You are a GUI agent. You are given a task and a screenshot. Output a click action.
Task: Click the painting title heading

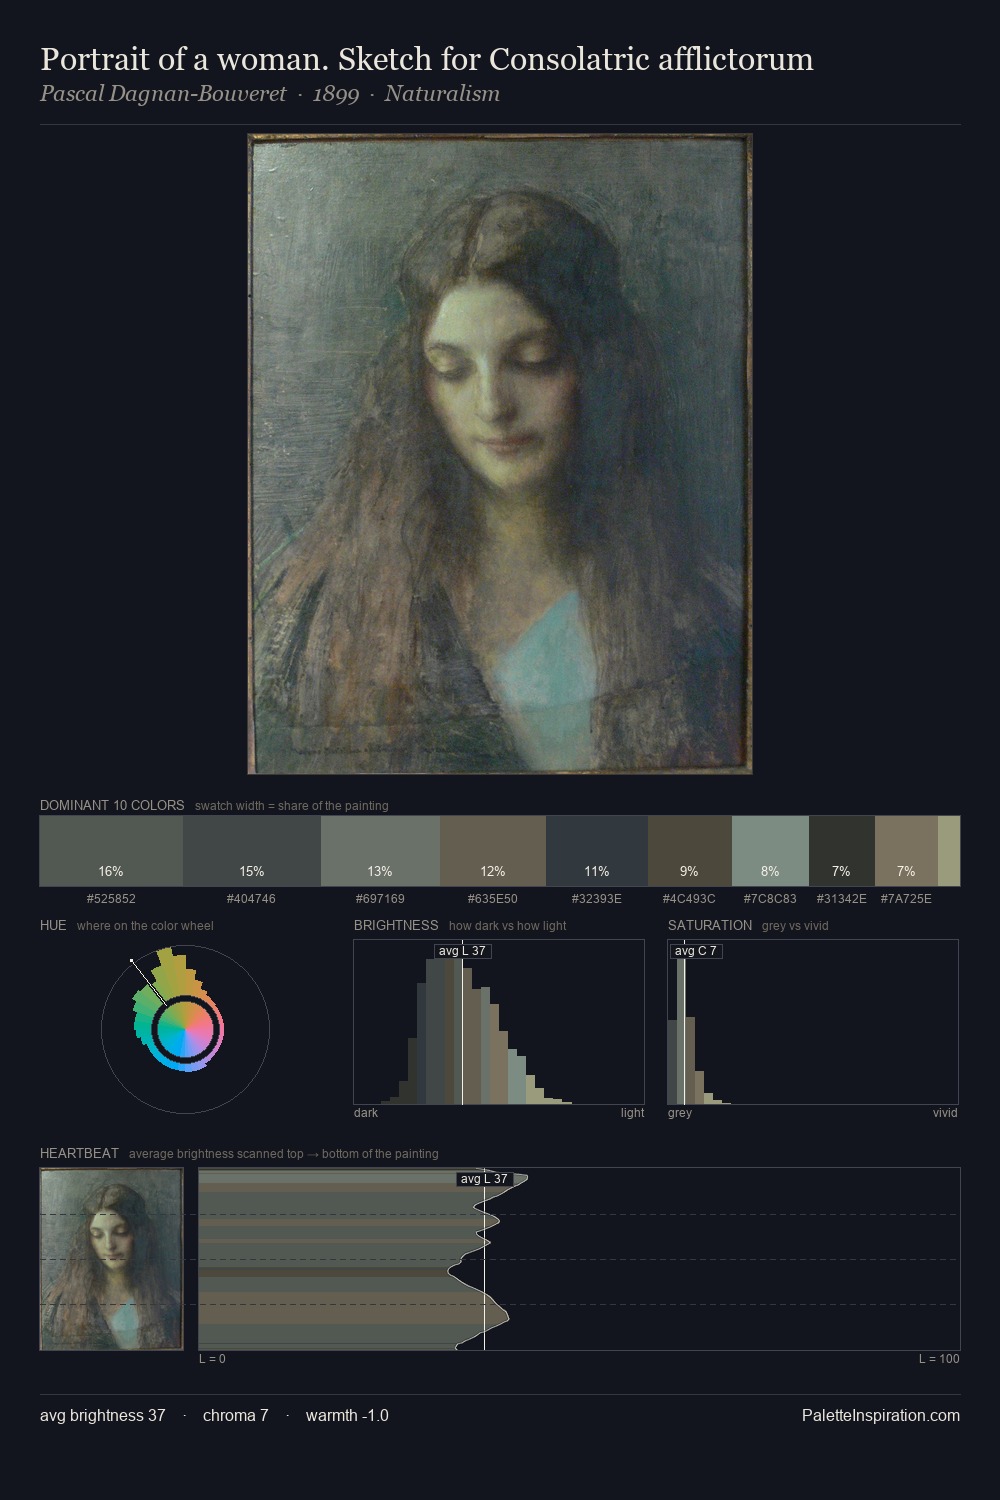click(427, 59)
